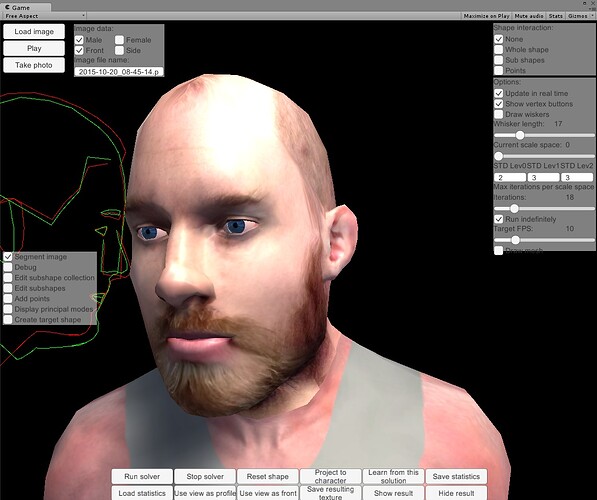
Task: Toggle Mute audio
Action: pyautogui.click(x=529, y=16)
